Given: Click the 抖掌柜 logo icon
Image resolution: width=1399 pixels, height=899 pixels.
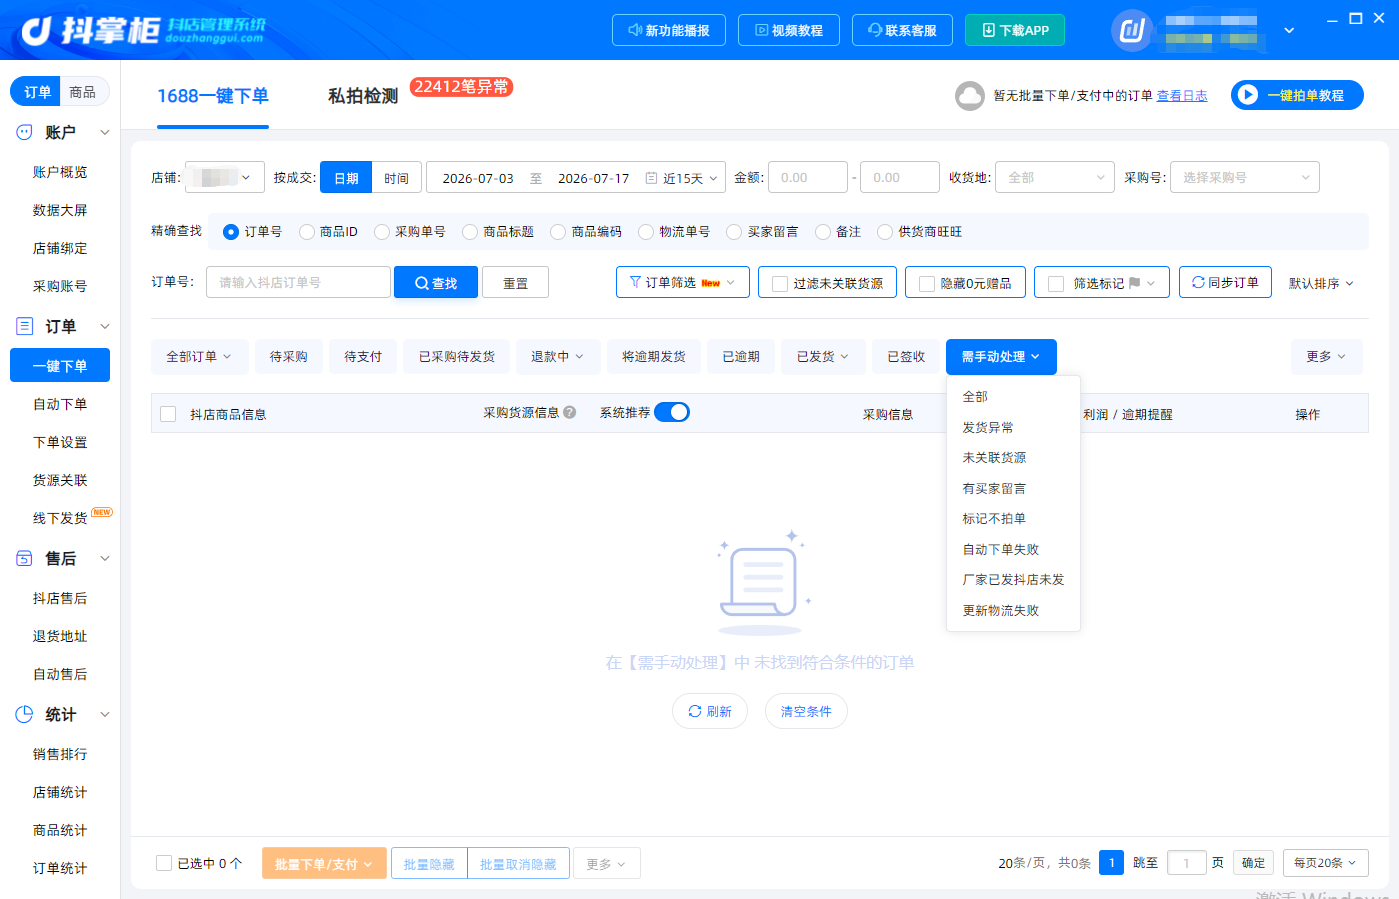Looking at the screenshot, I should [x=36, y=31].
